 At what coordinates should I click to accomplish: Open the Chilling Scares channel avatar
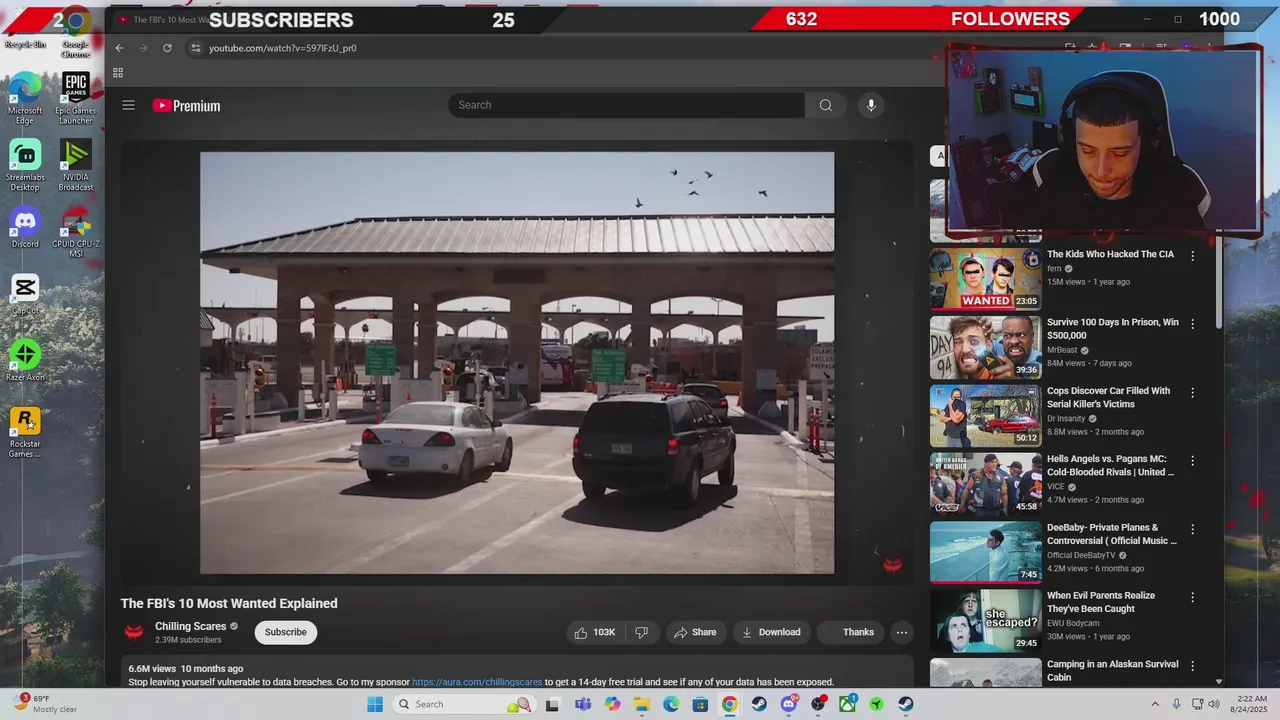click(x=133, y=632)
